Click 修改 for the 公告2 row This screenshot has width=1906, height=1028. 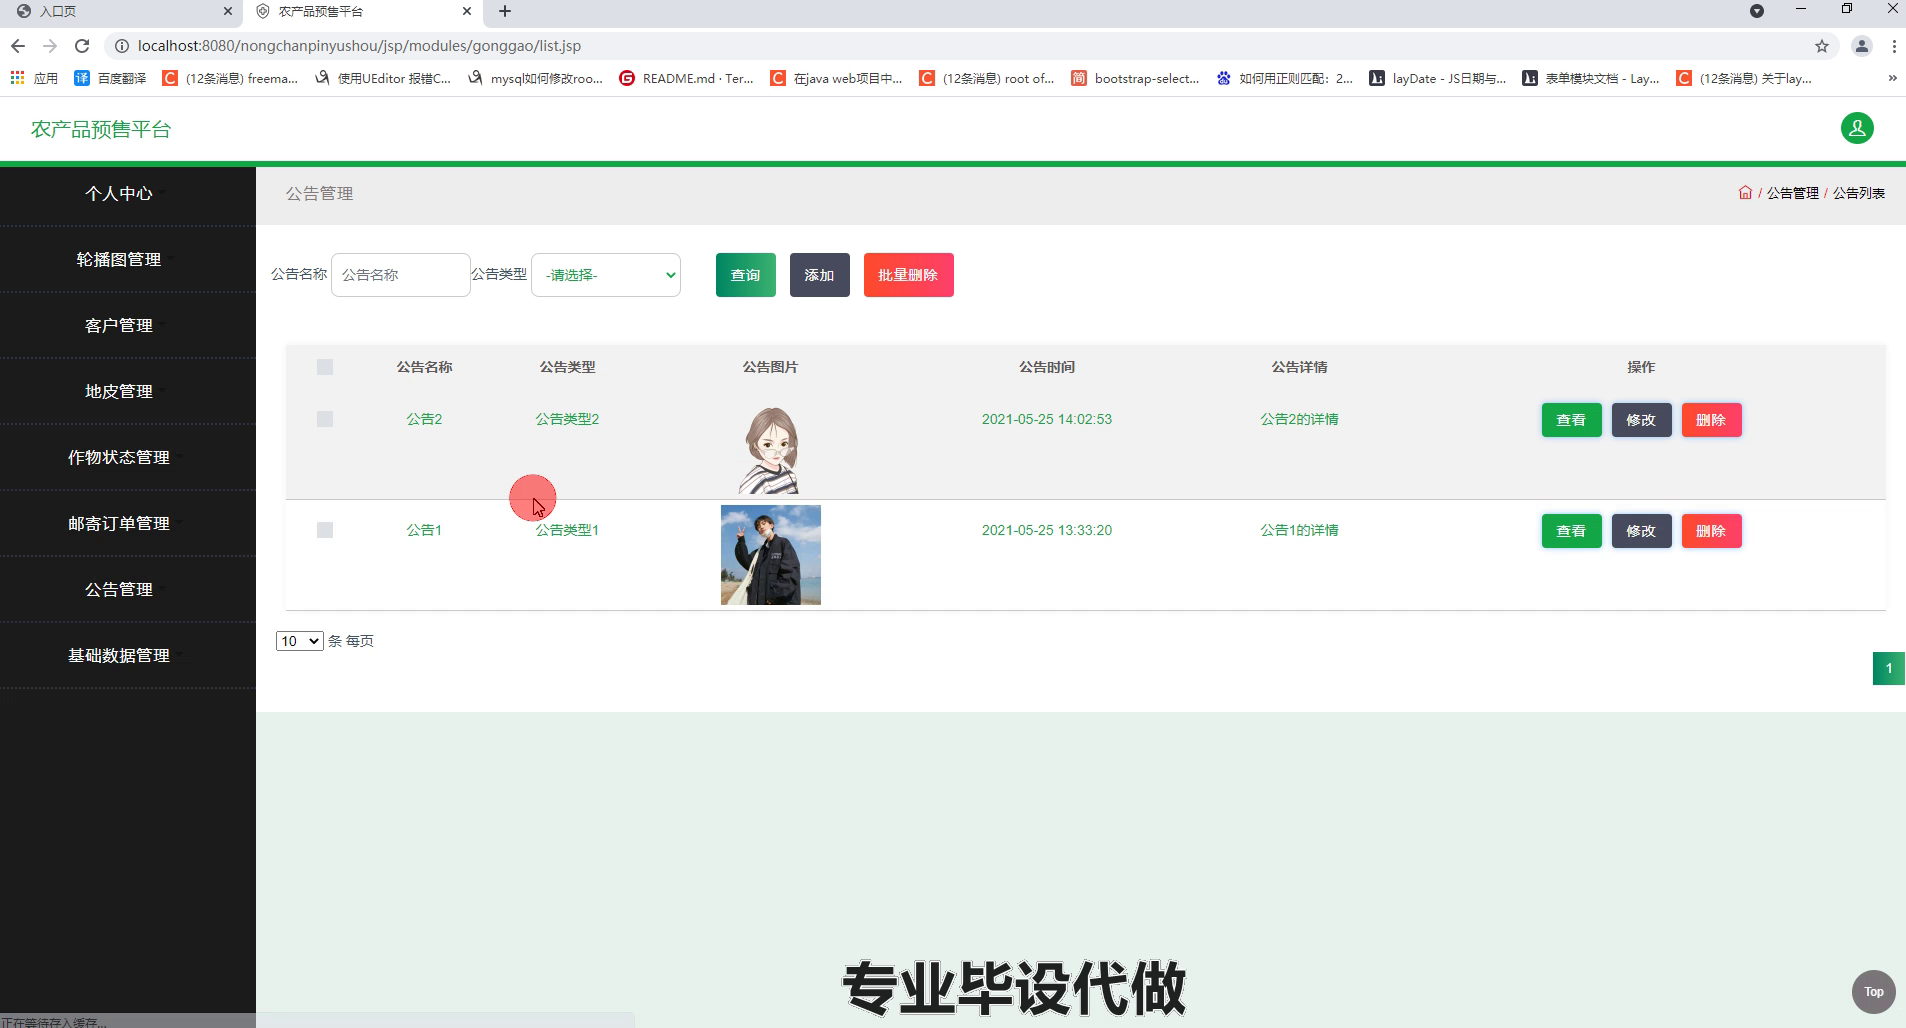click(x=1641, y=420)
